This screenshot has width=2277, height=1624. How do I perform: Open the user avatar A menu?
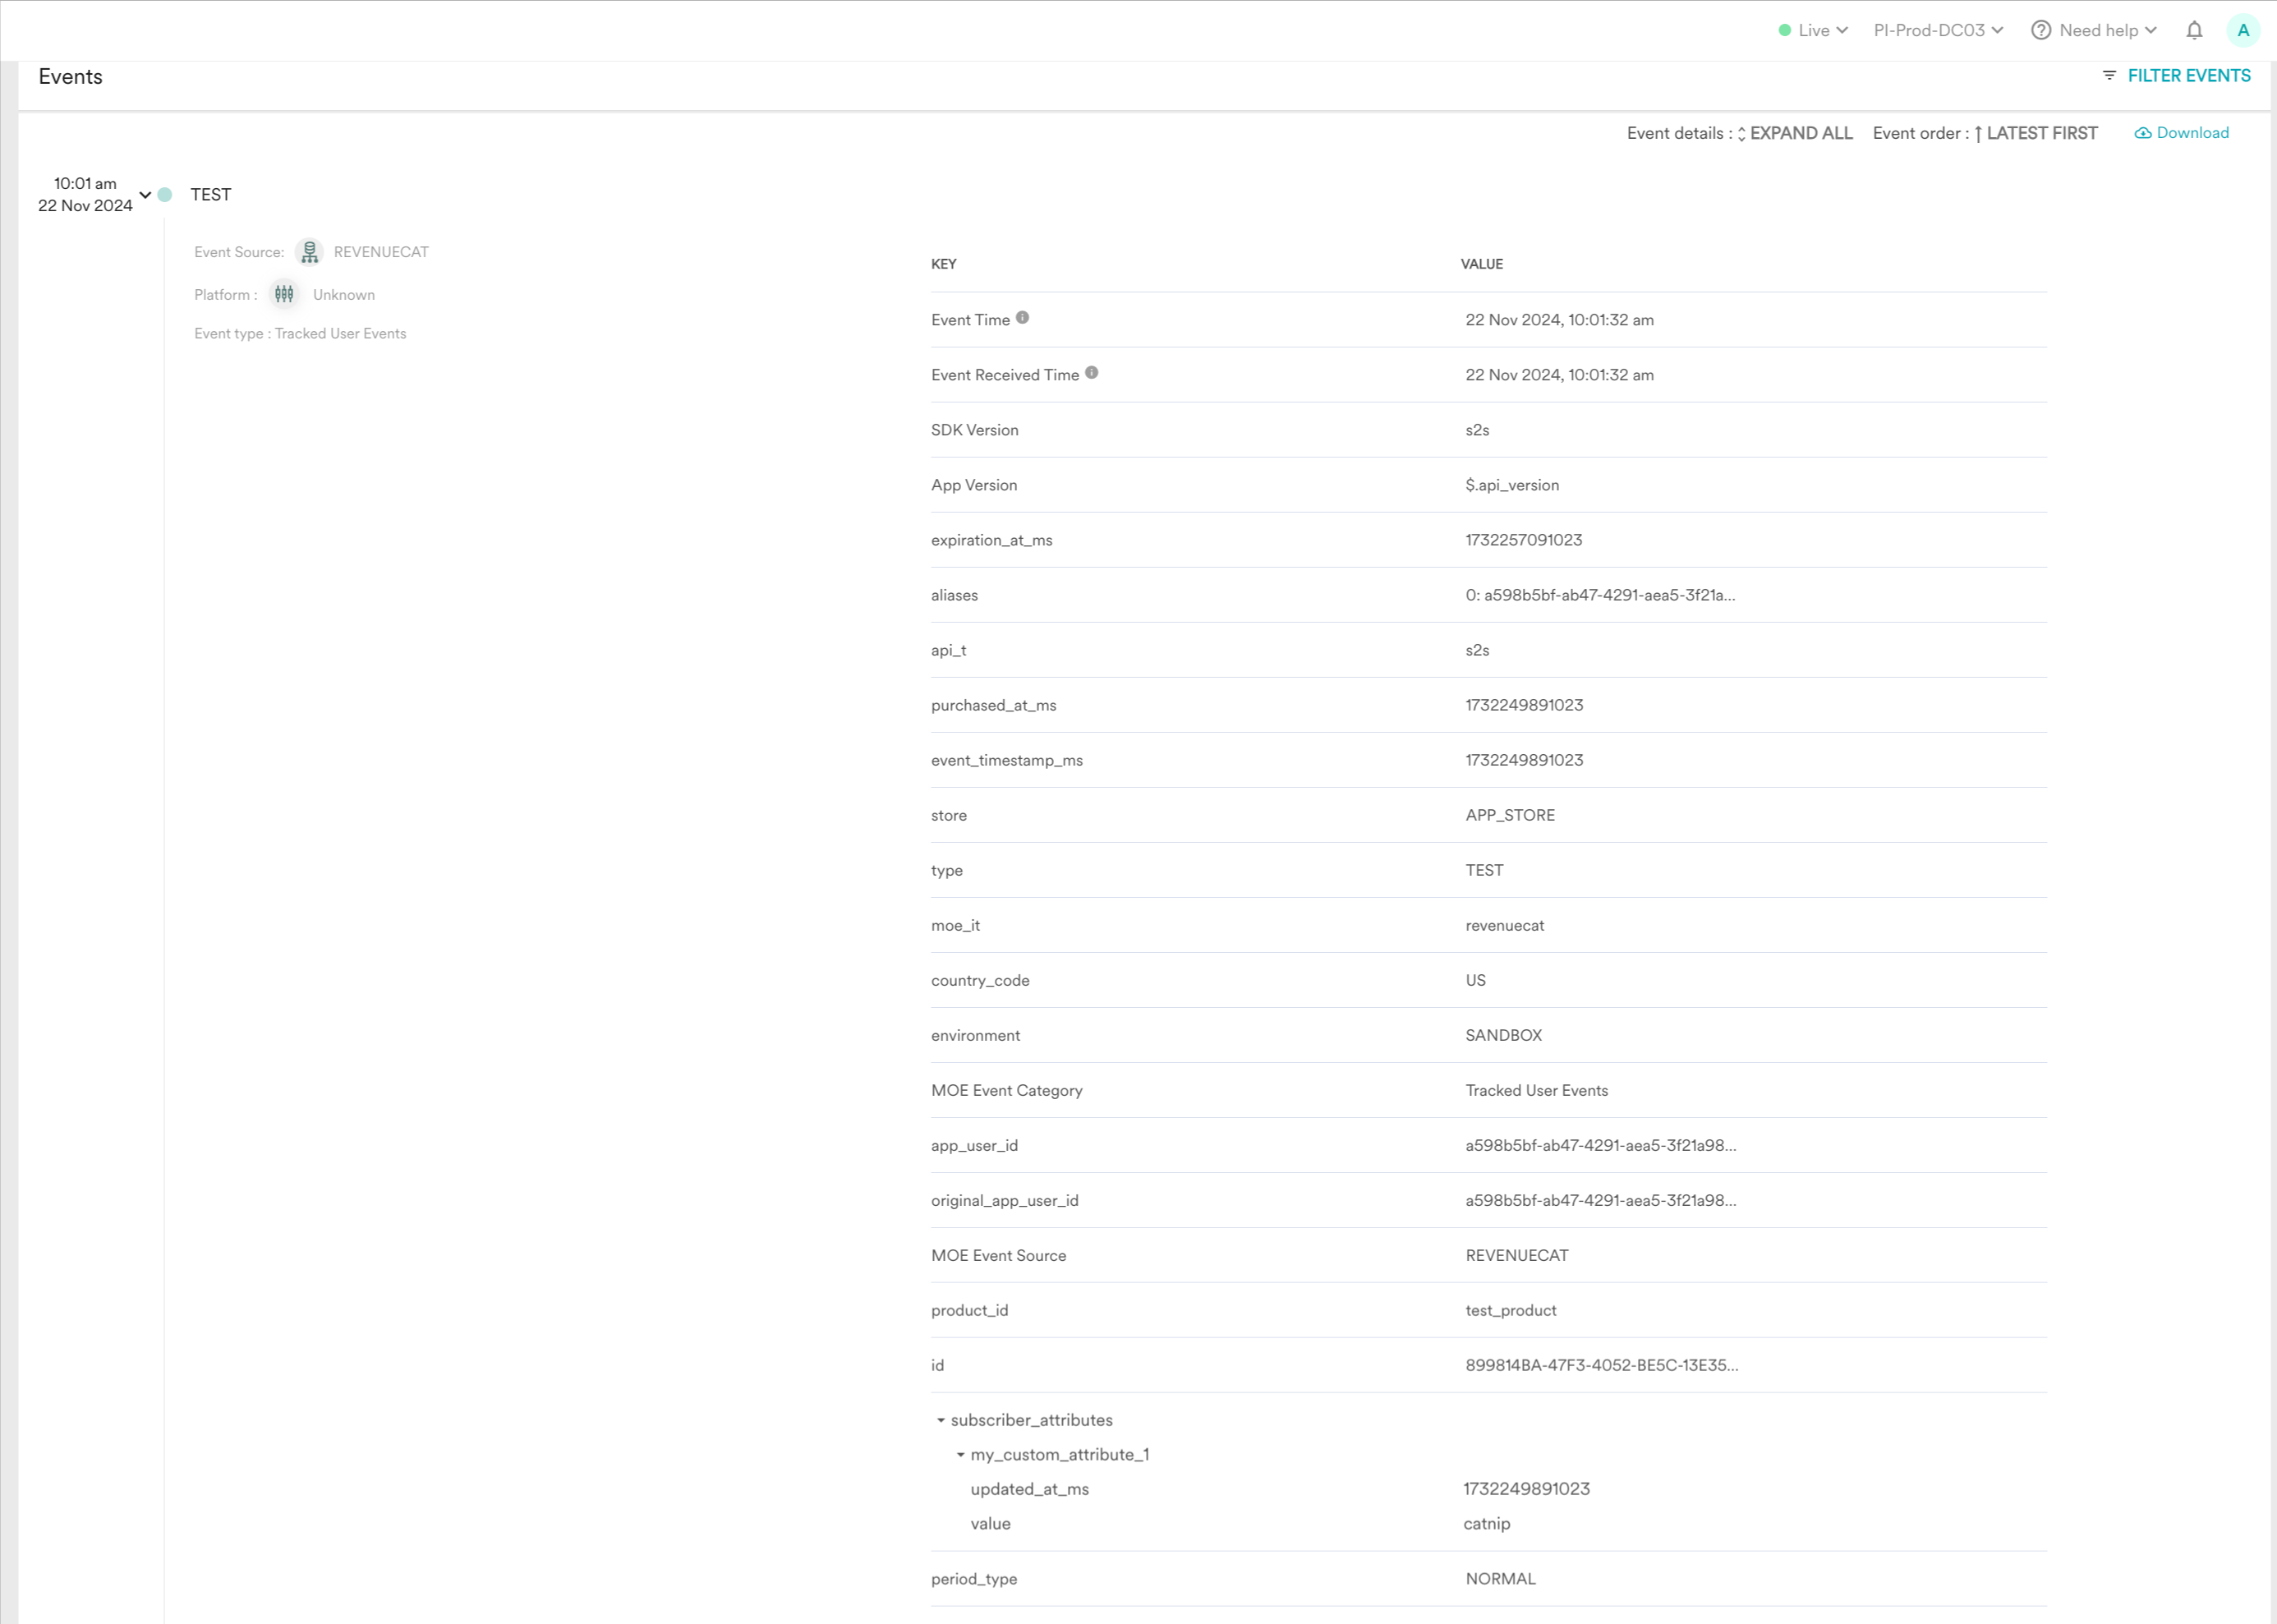tap(2243, 30)
